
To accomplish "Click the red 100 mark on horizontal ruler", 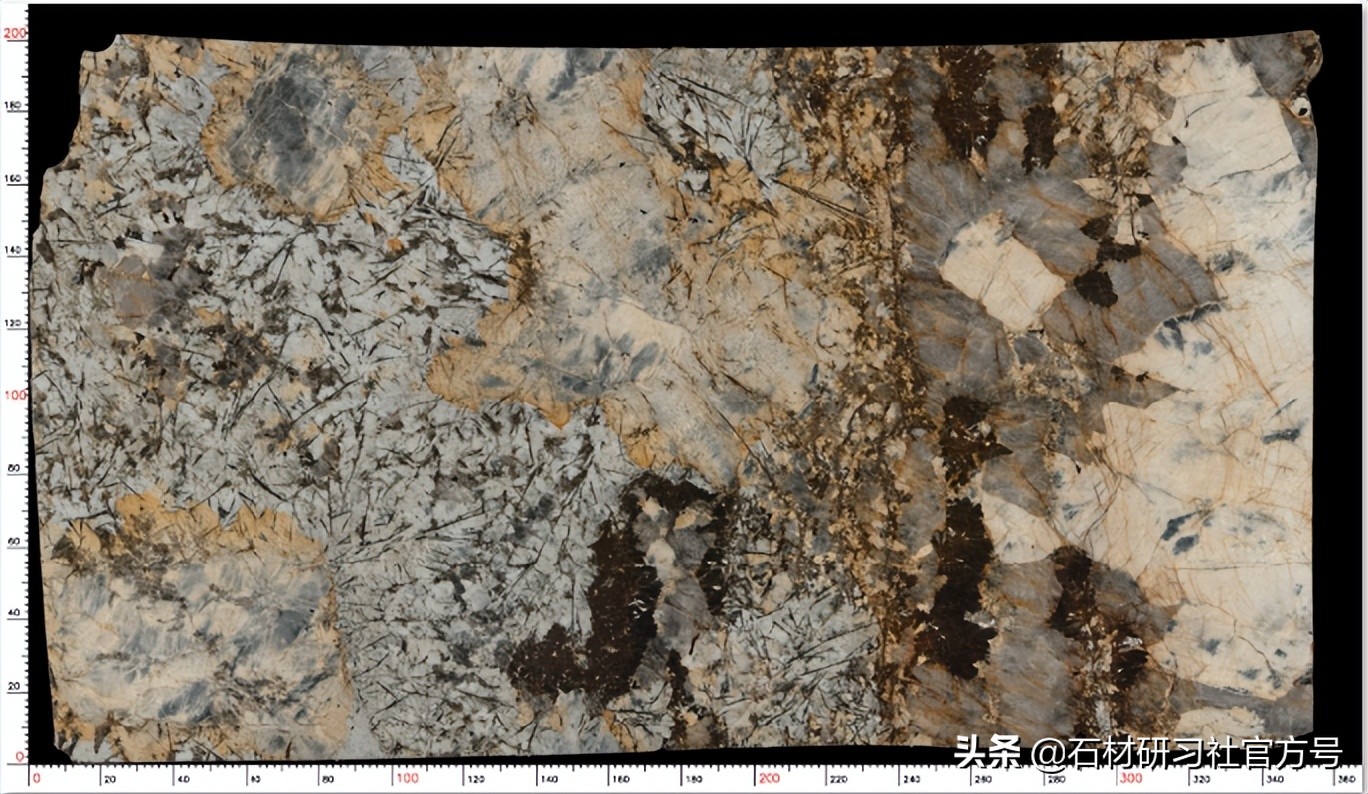I will (406, 778).
